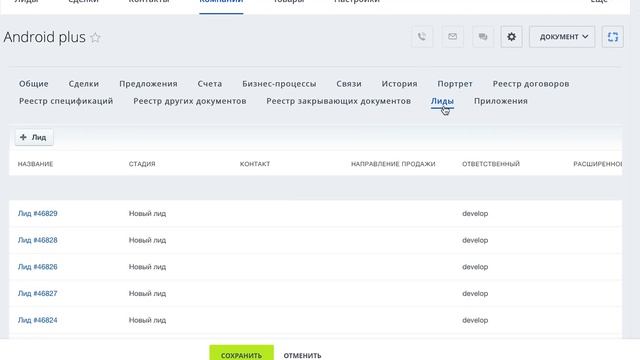Open the Счета tab
The width and height of the screenshot is (640, 360).
[x=210, y=84]
